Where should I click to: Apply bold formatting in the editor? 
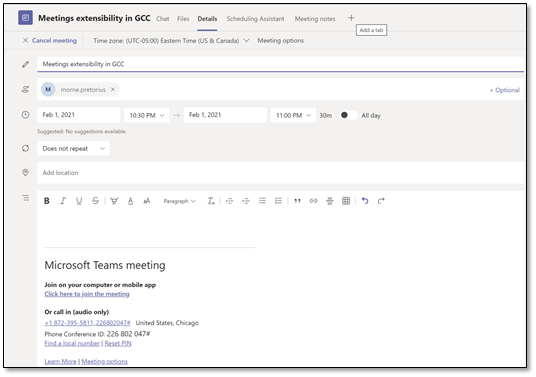point(47,201)
